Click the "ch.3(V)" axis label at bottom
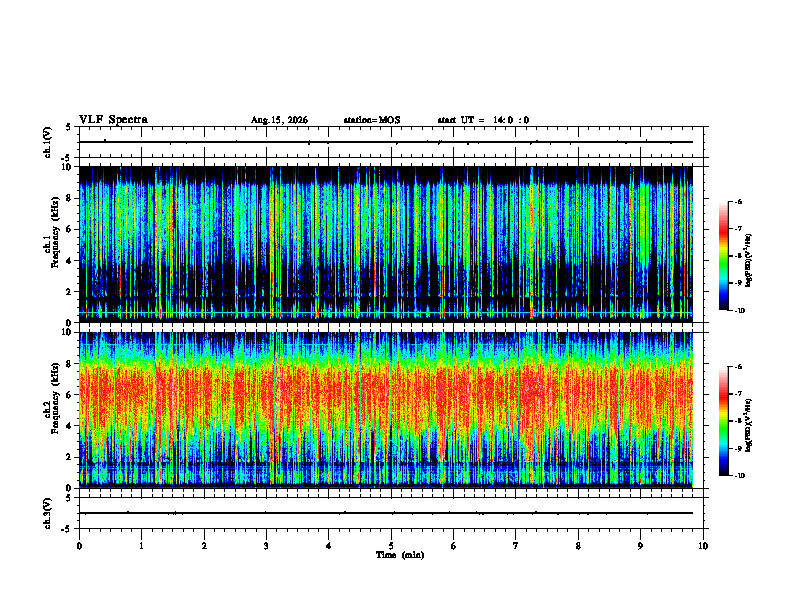Screen dimensions: 792x612 click(x=48, y=513)
